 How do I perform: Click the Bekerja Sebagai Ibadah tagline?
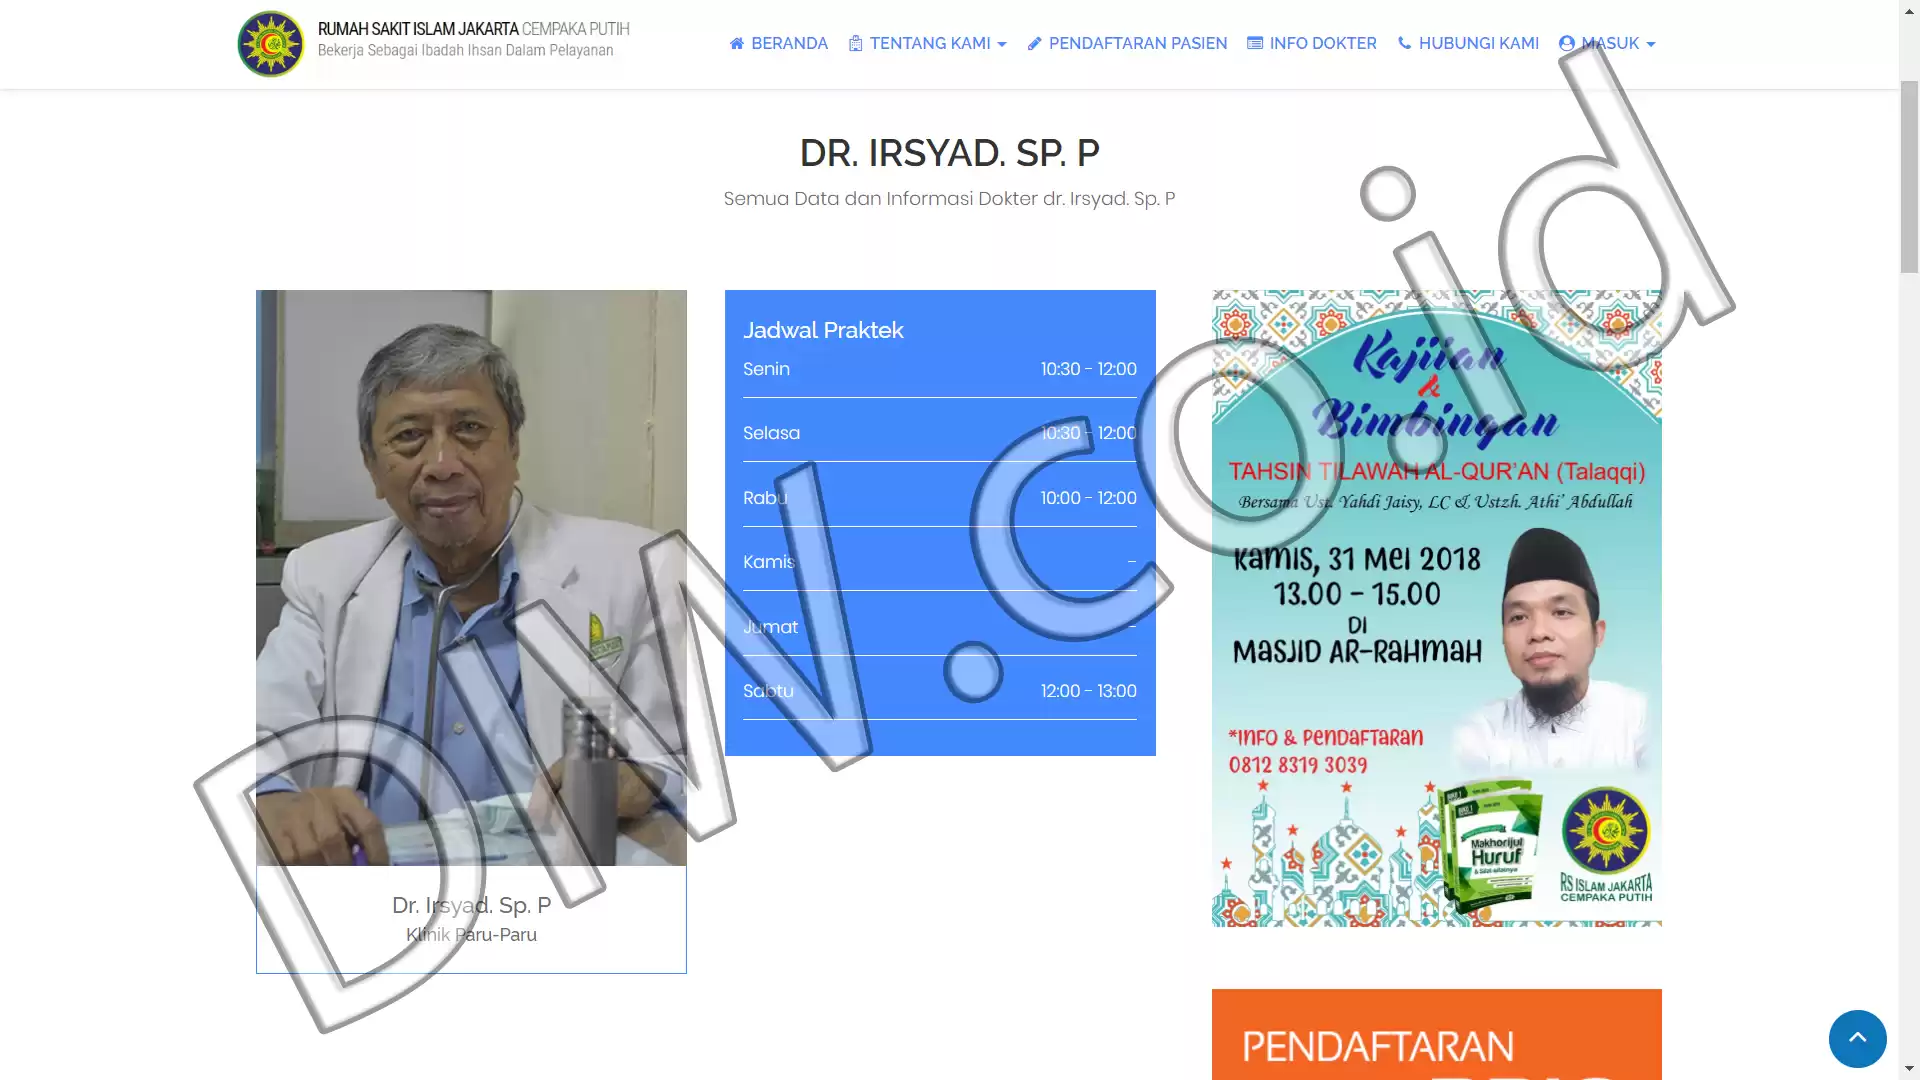point(465,51)
